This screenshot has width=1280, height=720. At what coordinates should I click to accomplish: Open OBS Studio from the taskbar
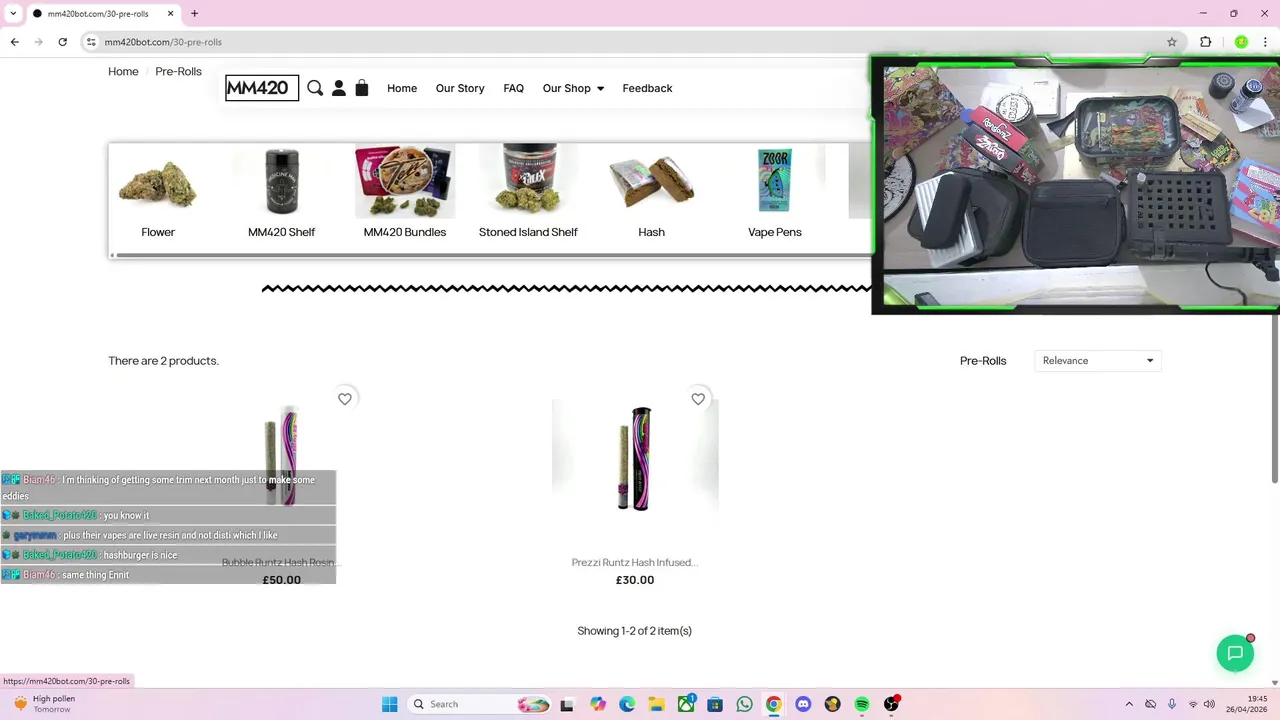click(891, 704)
